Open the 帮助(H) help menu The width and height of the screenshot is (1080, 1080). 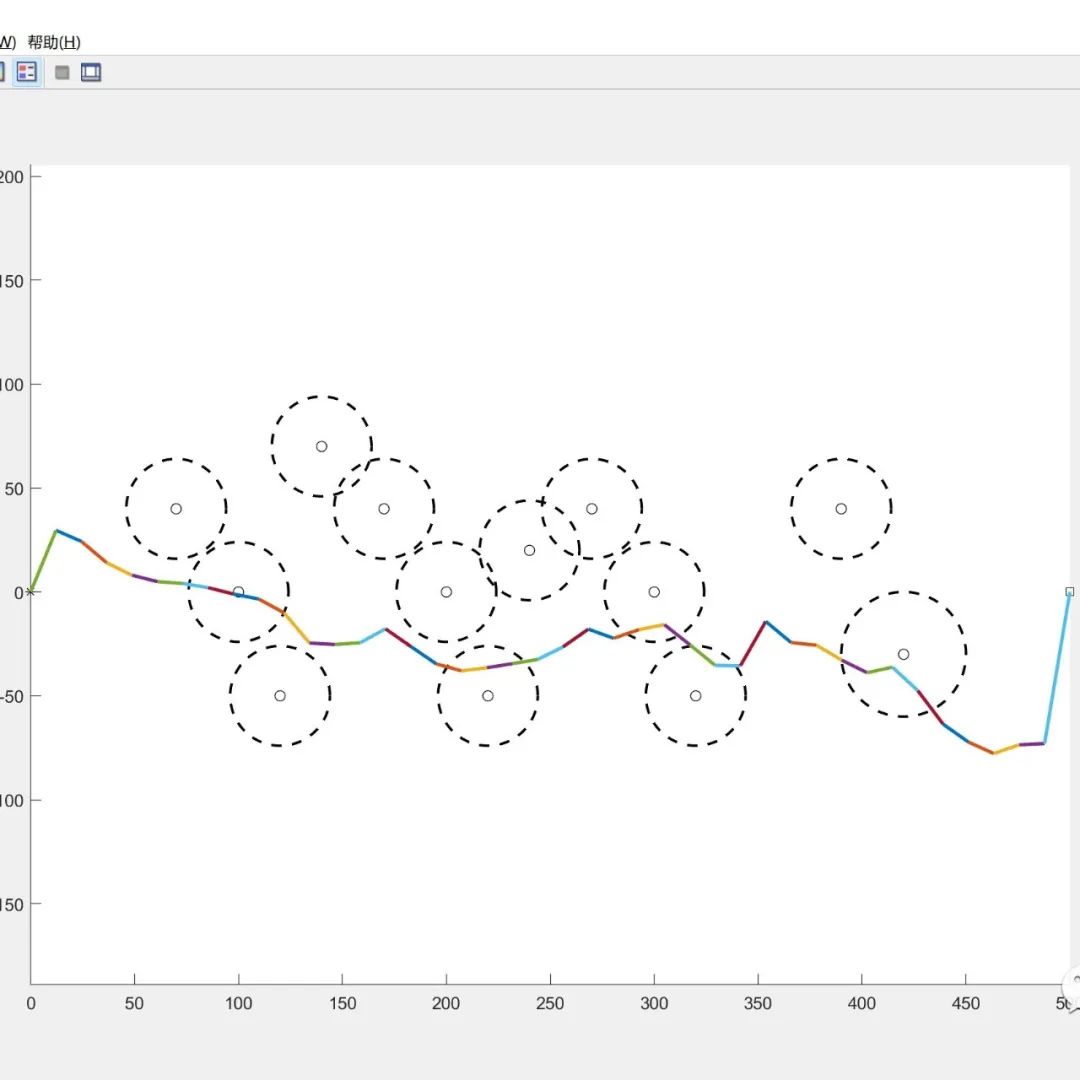coord(54,43)
